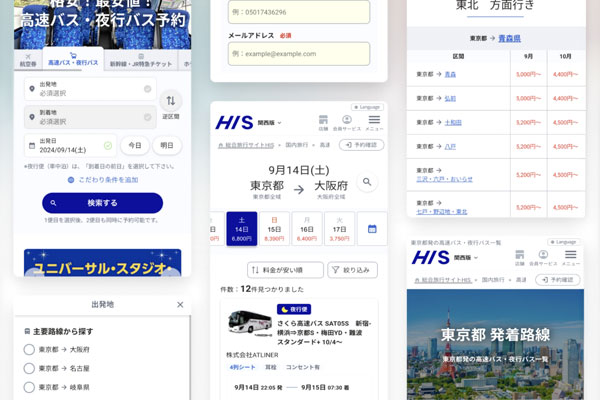Click the 検索する button
This screenshot has width=600, height=400.
click(103, 203)
